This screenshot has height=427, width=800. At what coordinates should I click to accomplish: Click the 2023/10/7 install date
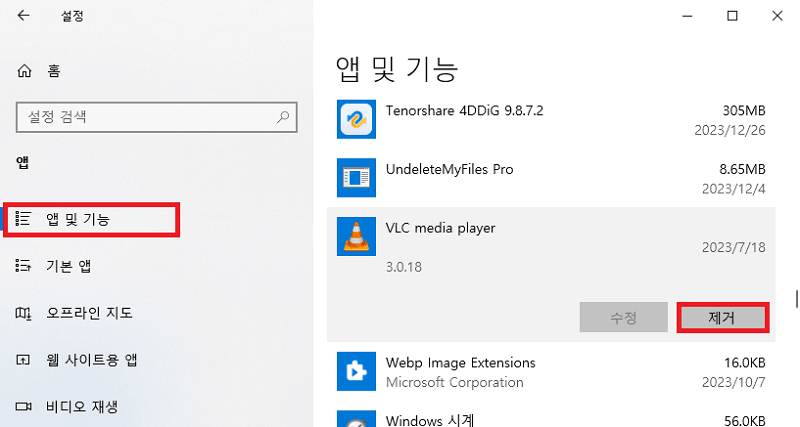pyautogui.click(x=734, y=383)
